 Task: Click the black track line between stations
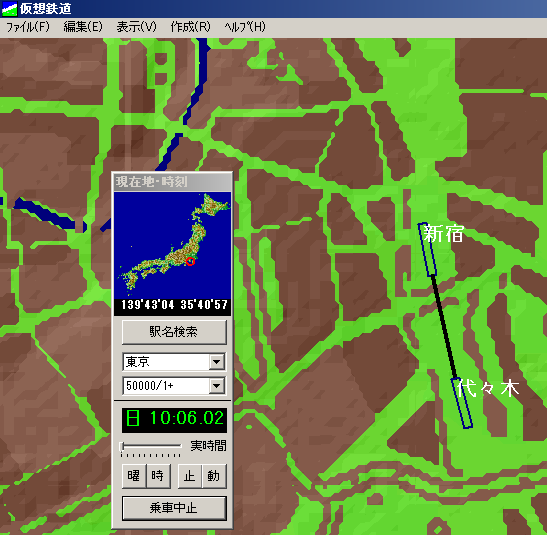point(444,327)
